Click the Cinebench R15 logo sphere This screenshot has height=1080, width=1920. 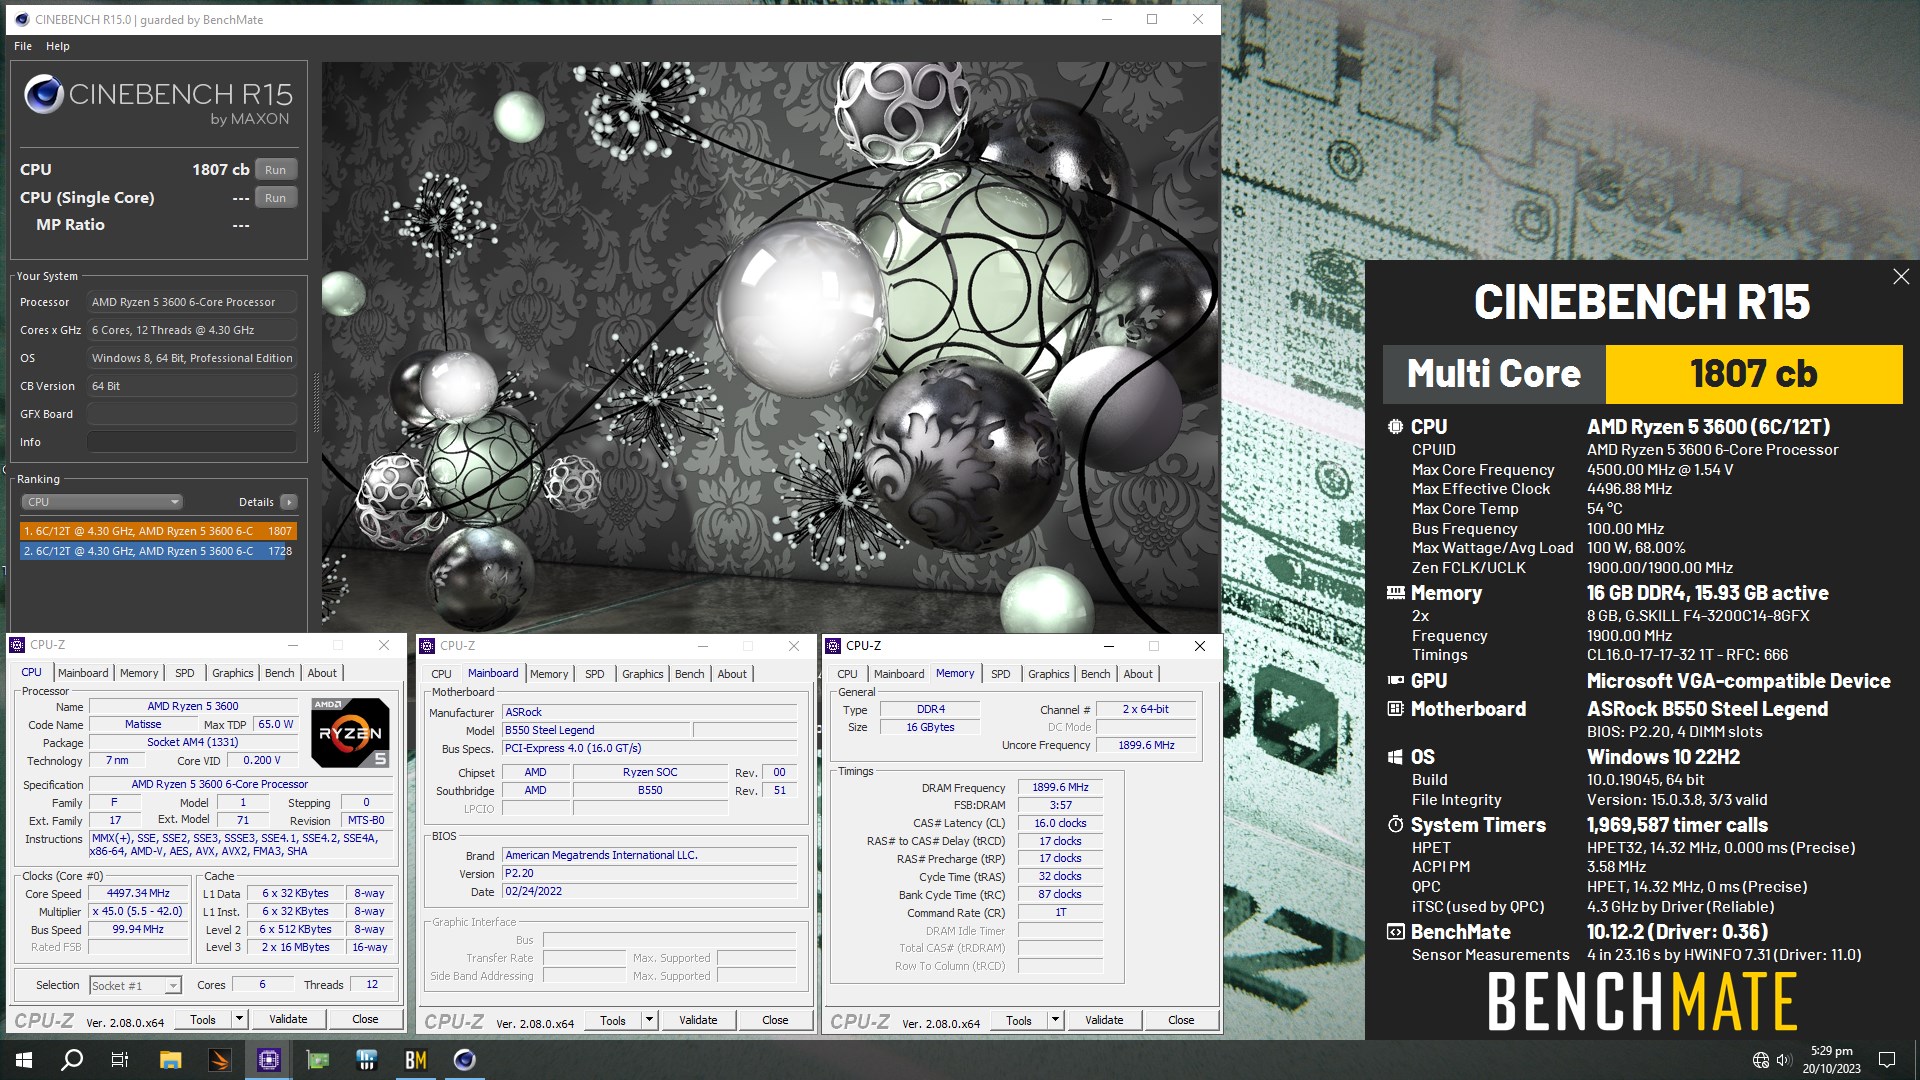43,95
